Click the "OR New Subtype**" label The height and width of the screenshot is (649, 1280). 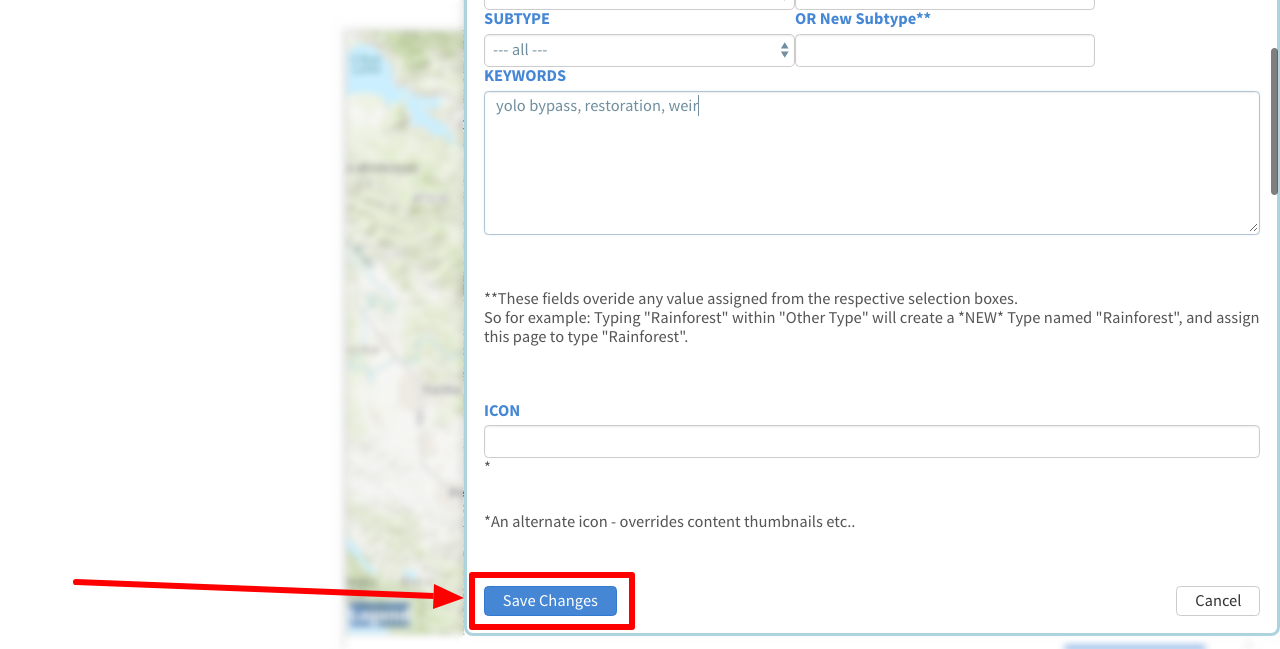(x=862, y=19)
